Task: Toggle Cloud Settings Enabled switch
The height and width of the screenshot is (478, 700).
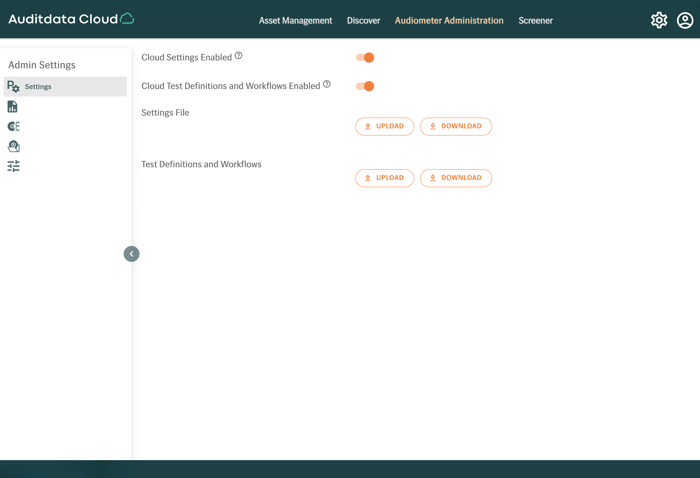Action: 365,58
